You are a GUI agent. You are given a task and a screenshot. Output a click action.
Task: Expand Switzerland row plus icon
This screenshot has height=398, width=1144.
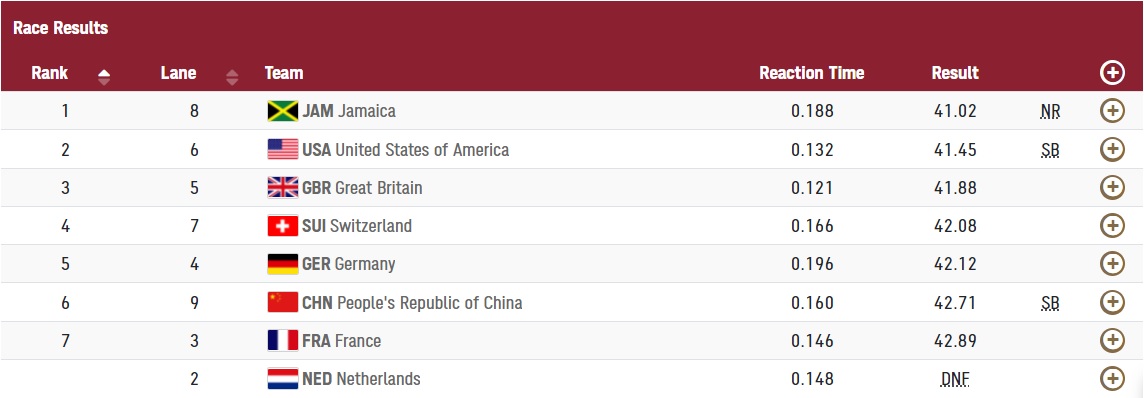coord(1111,226)
